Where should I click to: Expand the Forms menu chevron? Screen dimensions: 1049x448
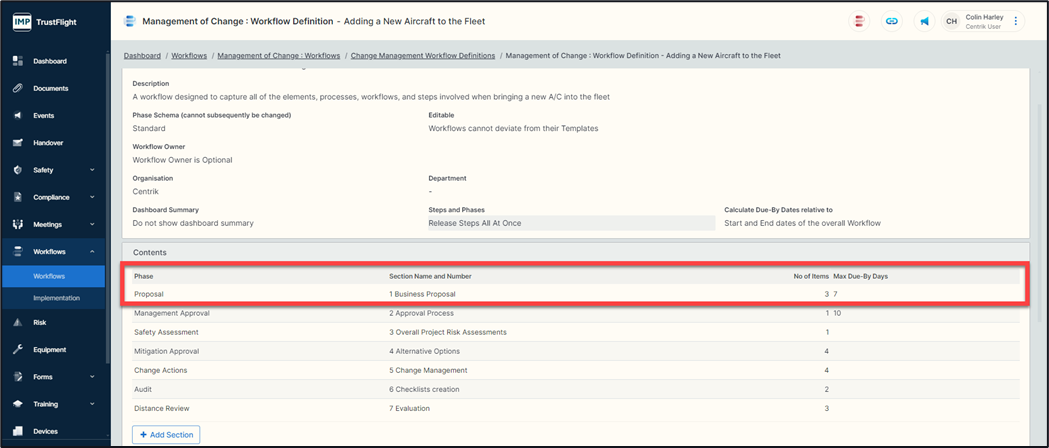pyautogui.click(x=92, y=377)
